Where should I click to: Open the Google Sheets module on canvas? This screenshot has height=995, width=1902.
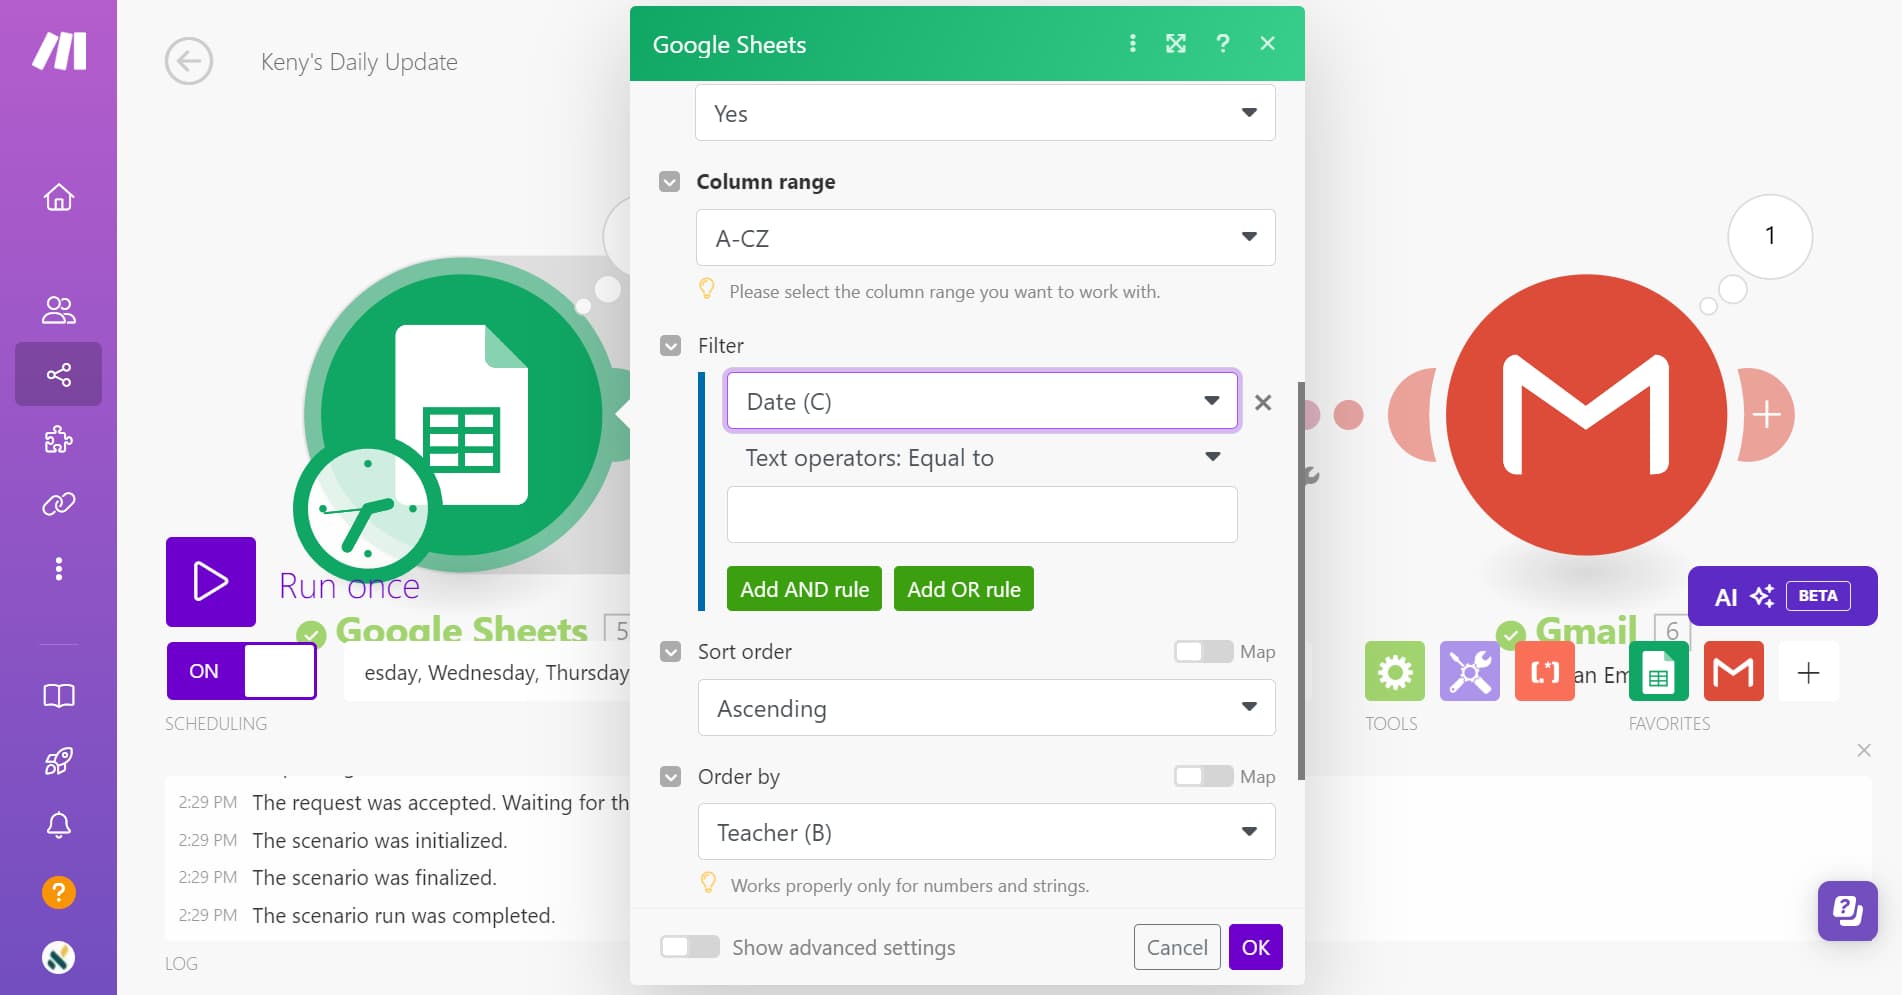coord(462,414)
